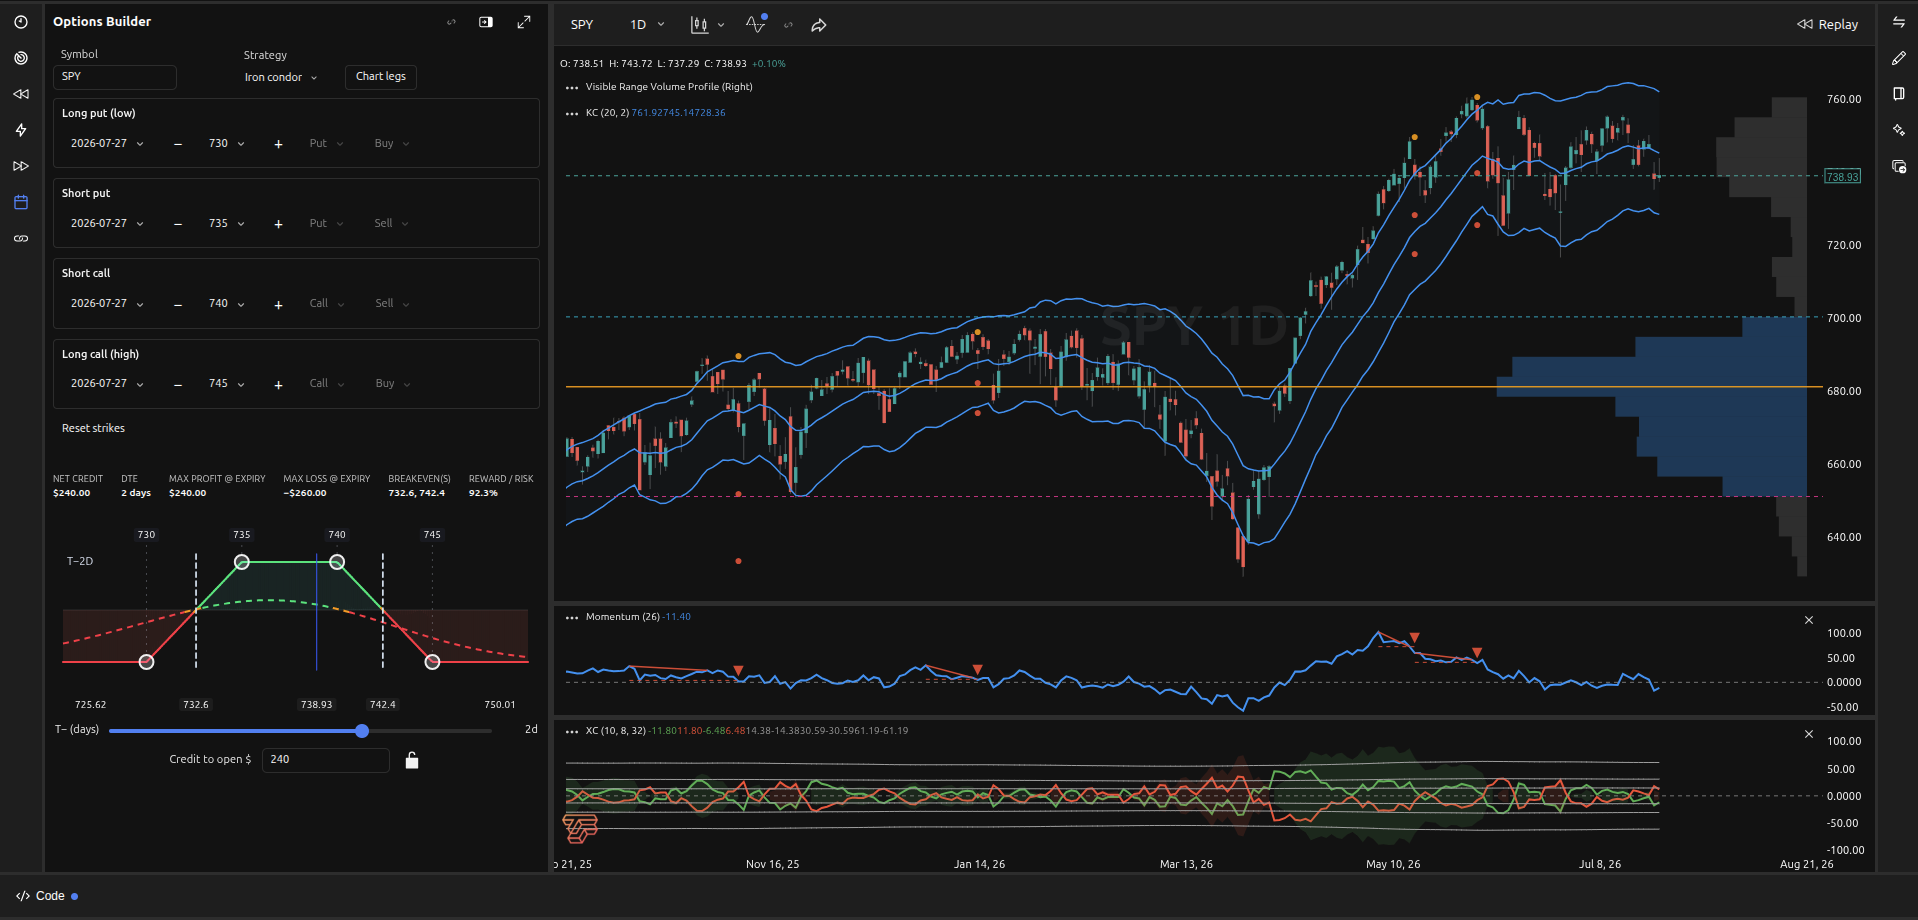Decrease Short put strike with minus
The height and width of the screenshot is (920, 1918).
tap(178, 224)
